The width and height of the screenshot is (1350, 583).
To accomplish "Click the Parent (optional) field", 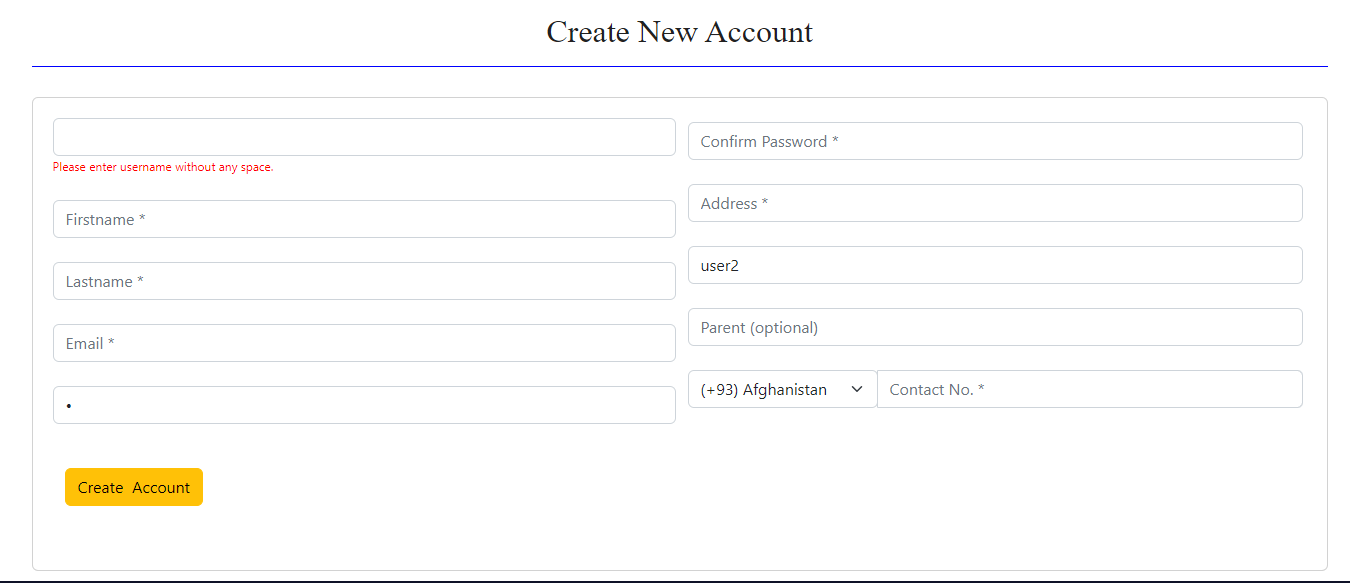I will coord(994,327).
